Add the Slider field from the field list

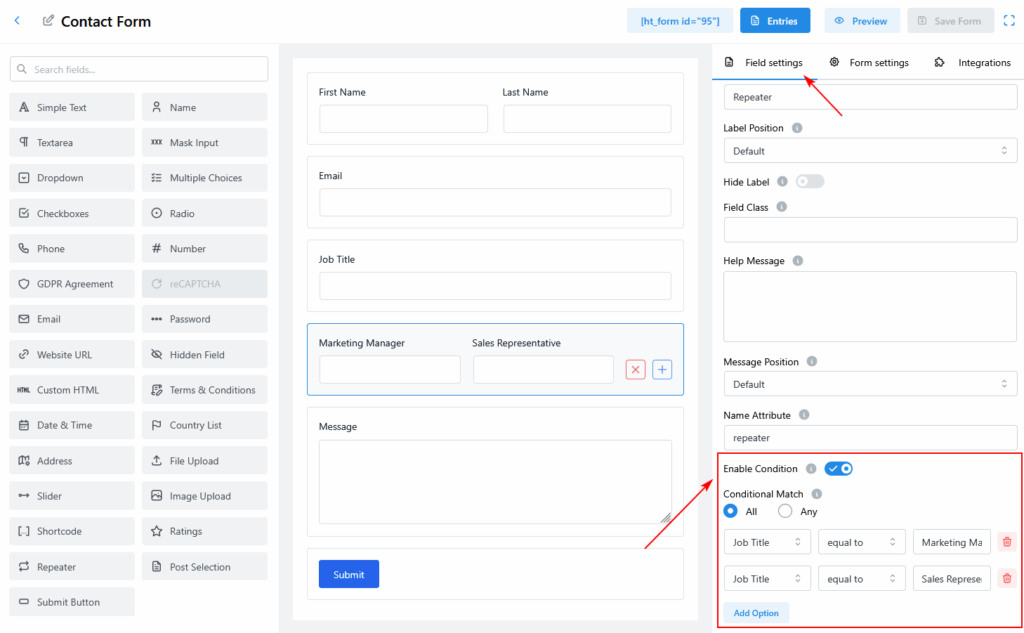pyautogui.click(x=72, y=496)
